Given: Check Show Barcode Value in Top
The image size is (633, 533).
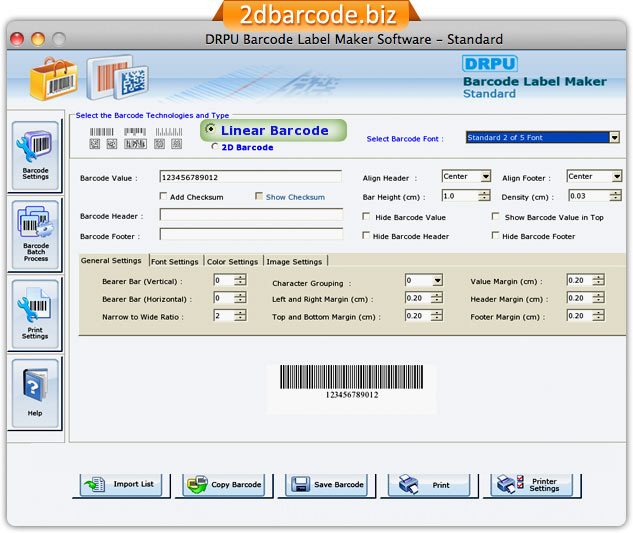Looking at the screenshot, I should click(x=496, y=216).
